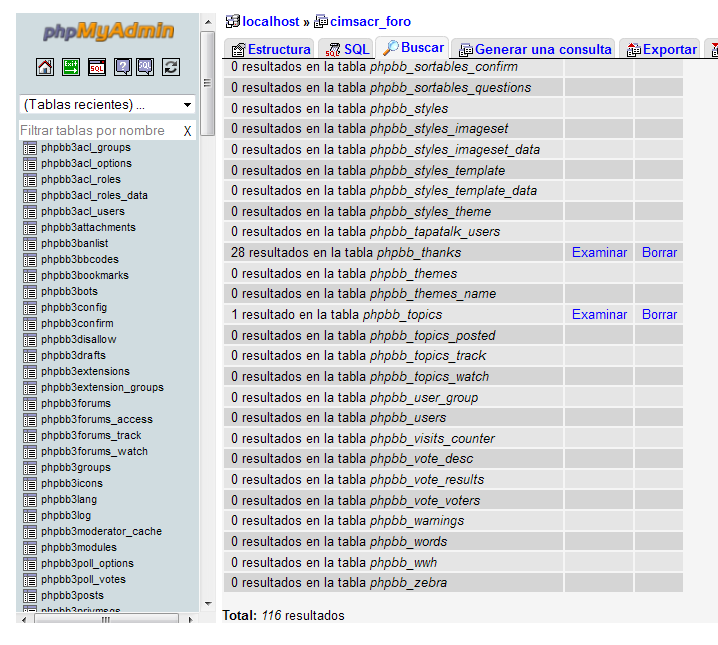Image resolution: width=718 pixels, height=645 pixels.
Task: Click table icon beside phpbb3icons
Action: tap(30, 484)
